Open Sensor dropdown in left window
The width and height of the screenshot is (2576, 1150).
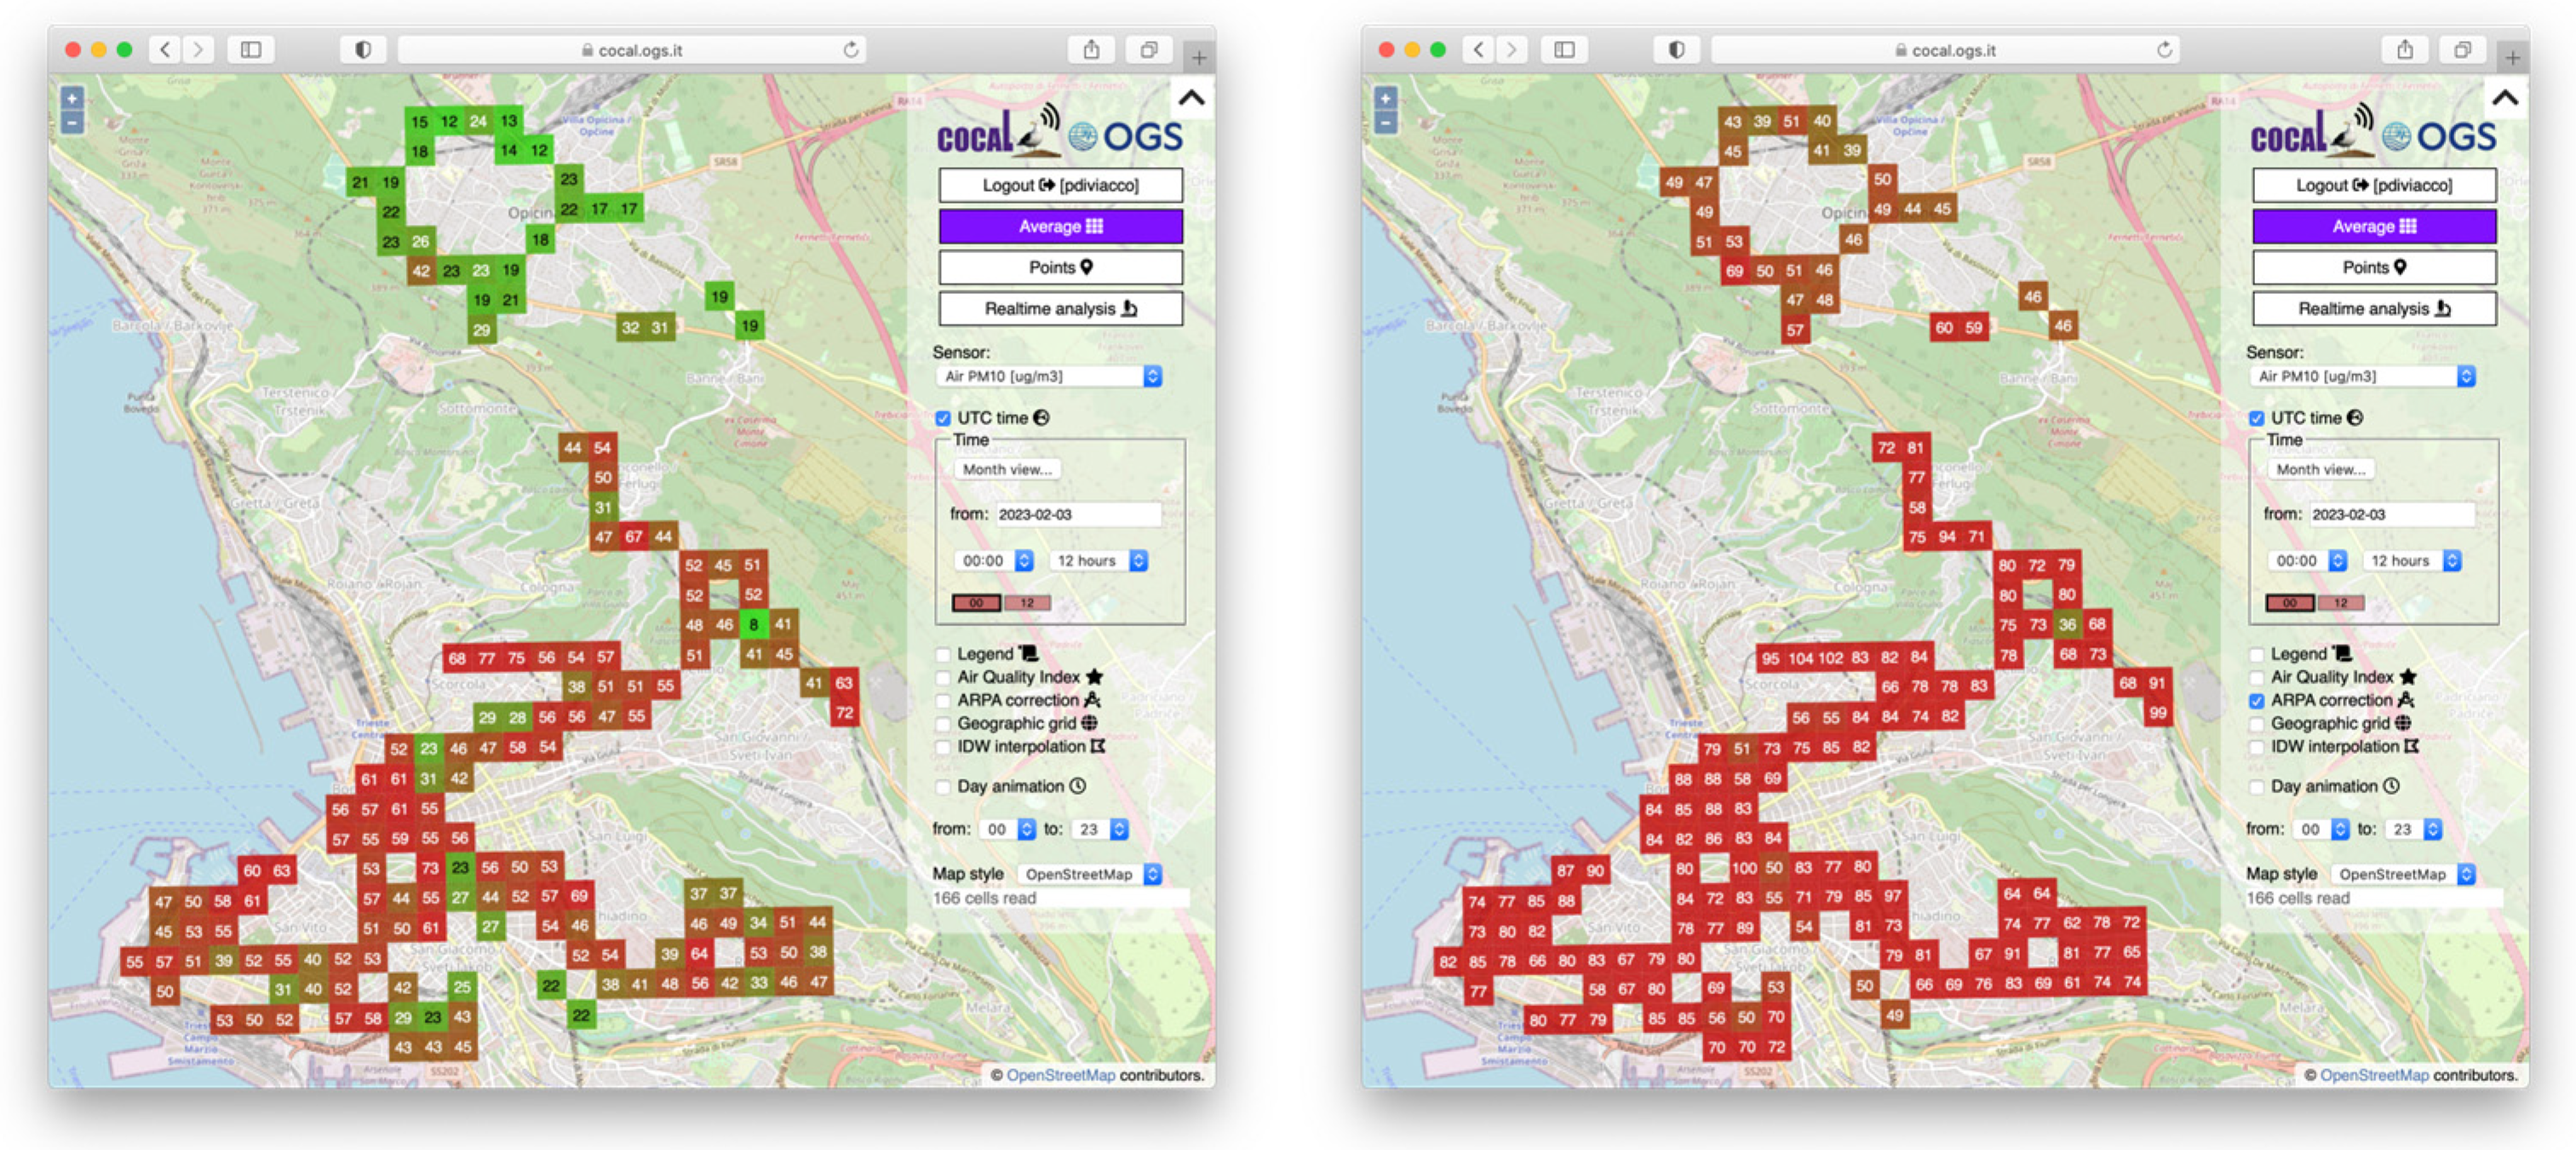[1050, 377]
